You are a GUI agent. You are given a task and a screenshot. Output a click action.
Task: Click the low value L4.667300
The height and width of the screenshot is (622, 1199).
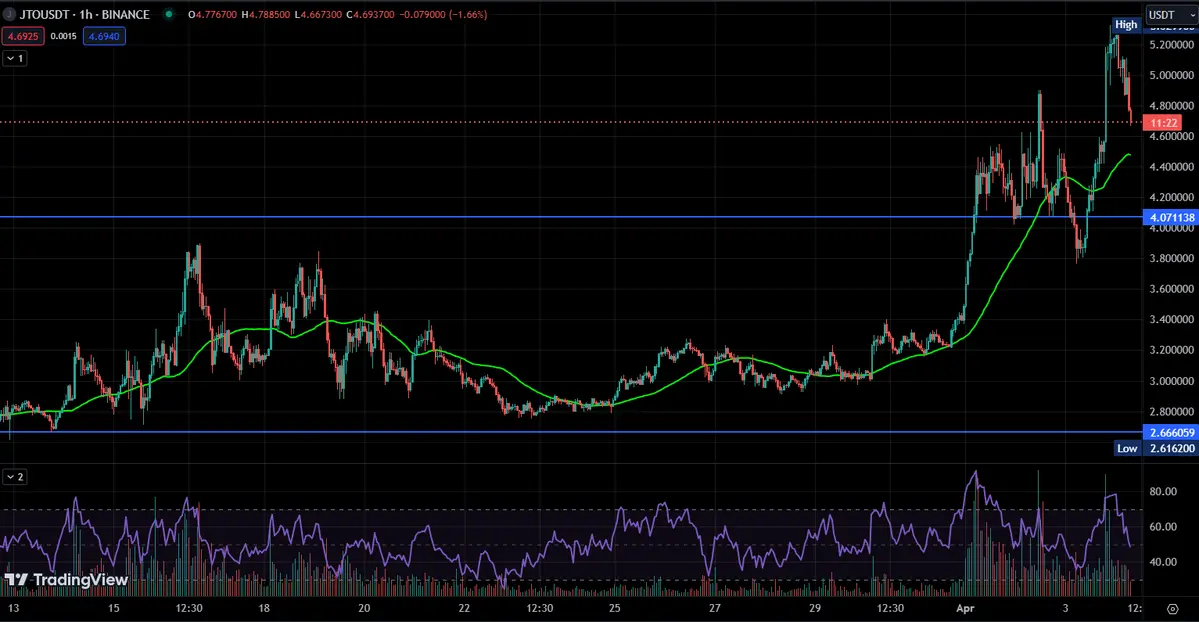[318, 15]
